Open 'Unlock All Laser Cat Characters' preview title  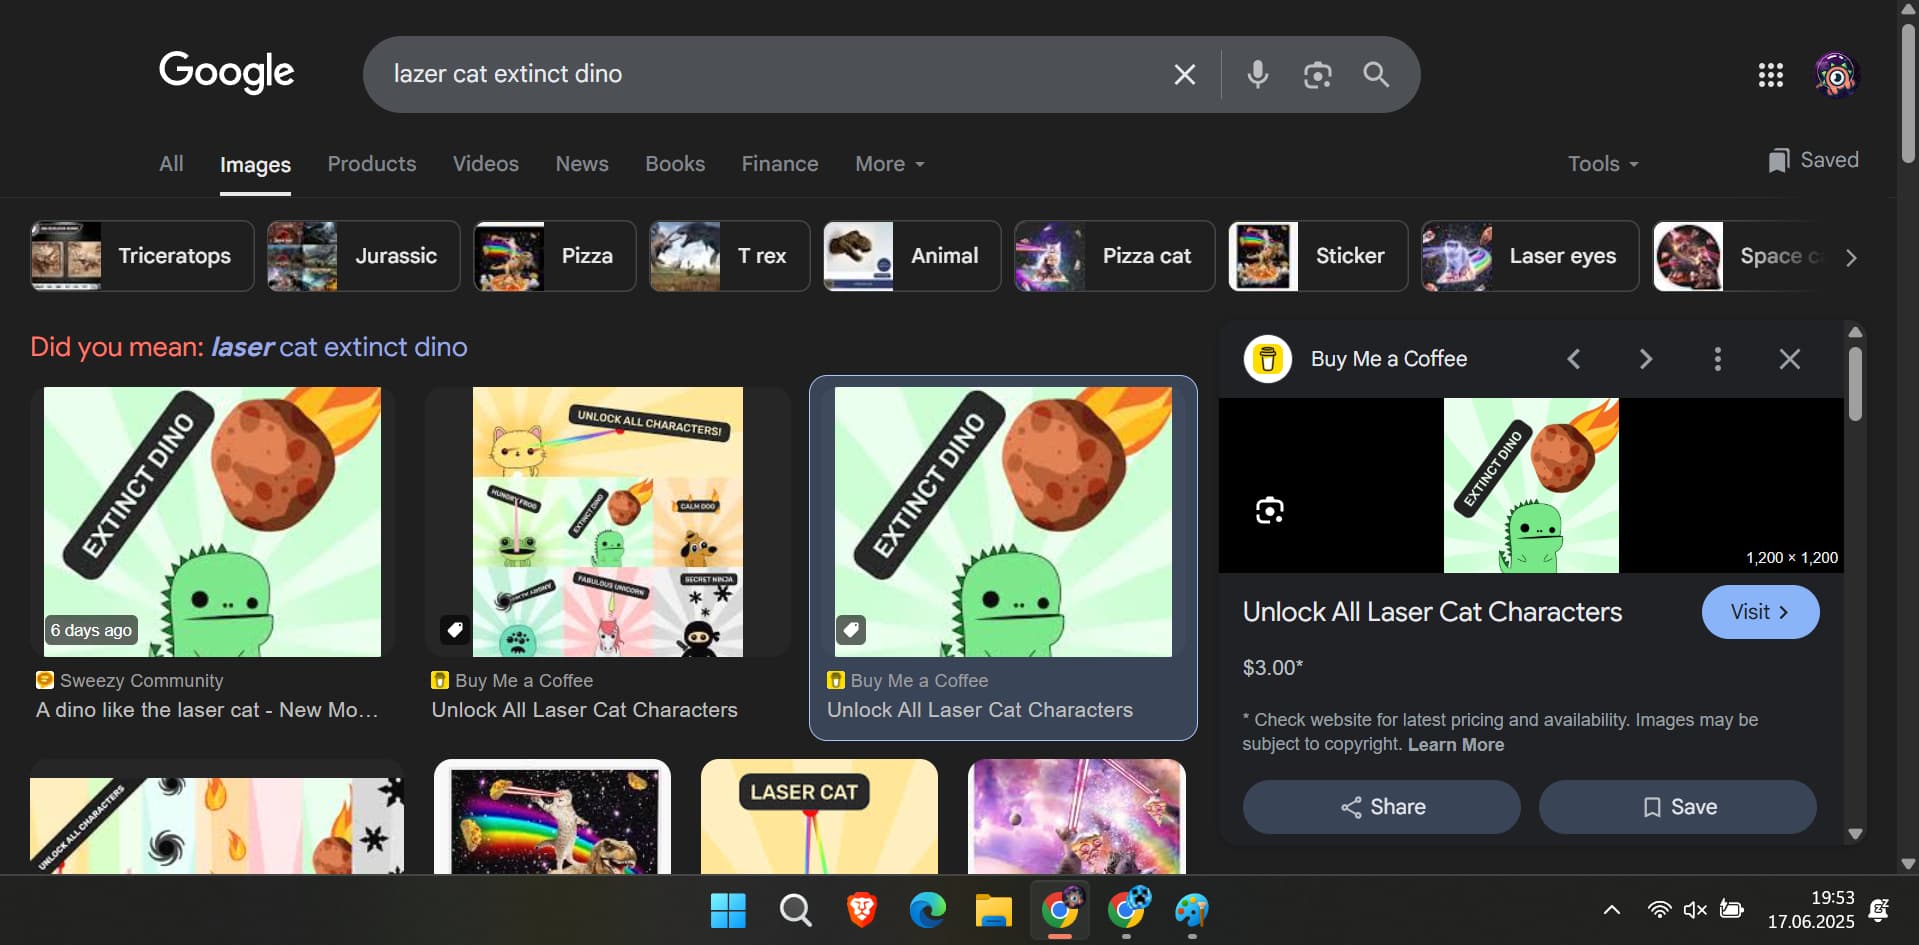pyautogui.click(x=1432, y=612)
